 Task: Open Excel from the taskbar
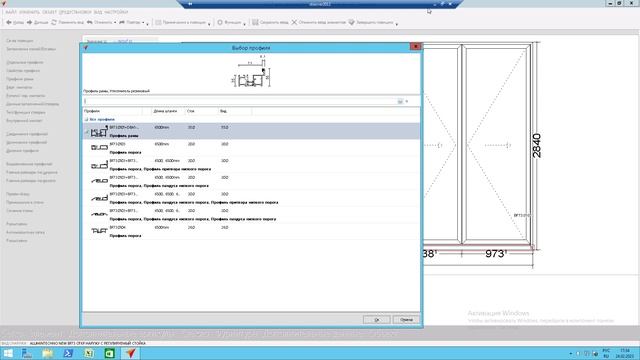(x=89, y=353)
